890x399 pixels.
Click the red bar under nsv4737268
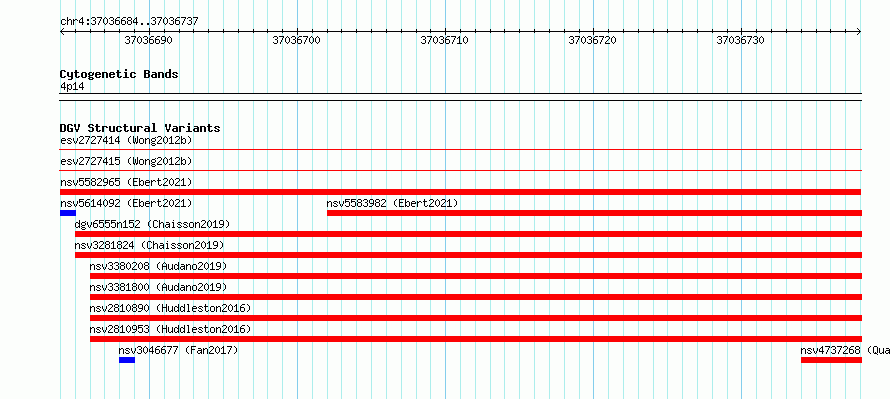(831, 360)
